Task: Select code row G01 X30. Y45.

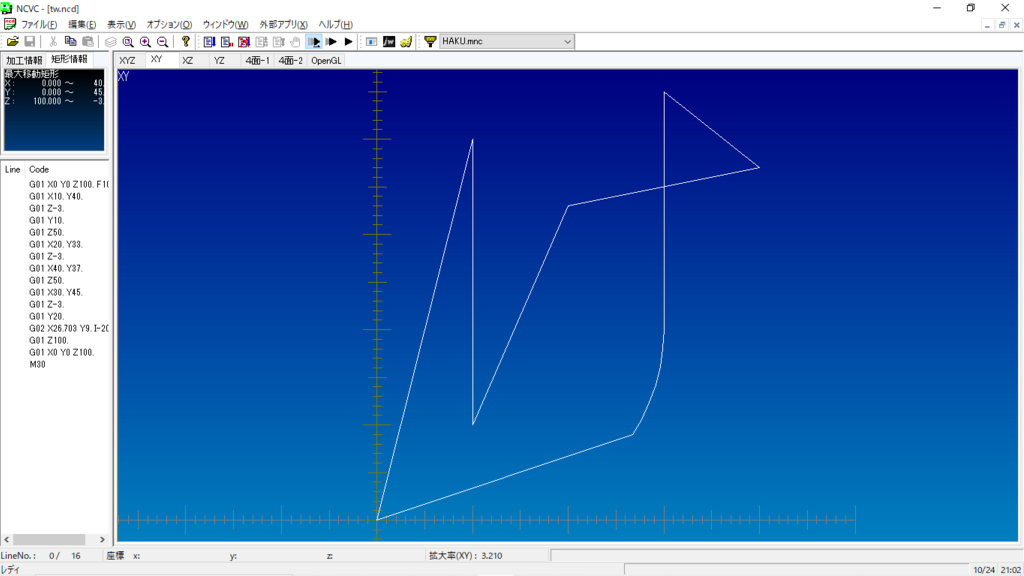Action: point(56,293)
